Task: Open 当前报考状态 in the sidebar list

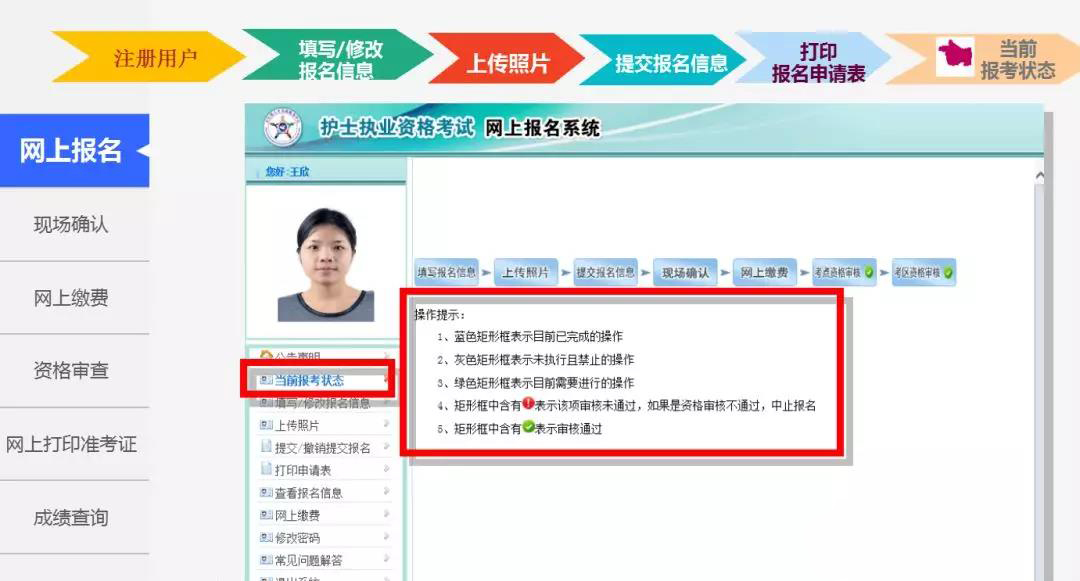Action: (x=309, y=380)
